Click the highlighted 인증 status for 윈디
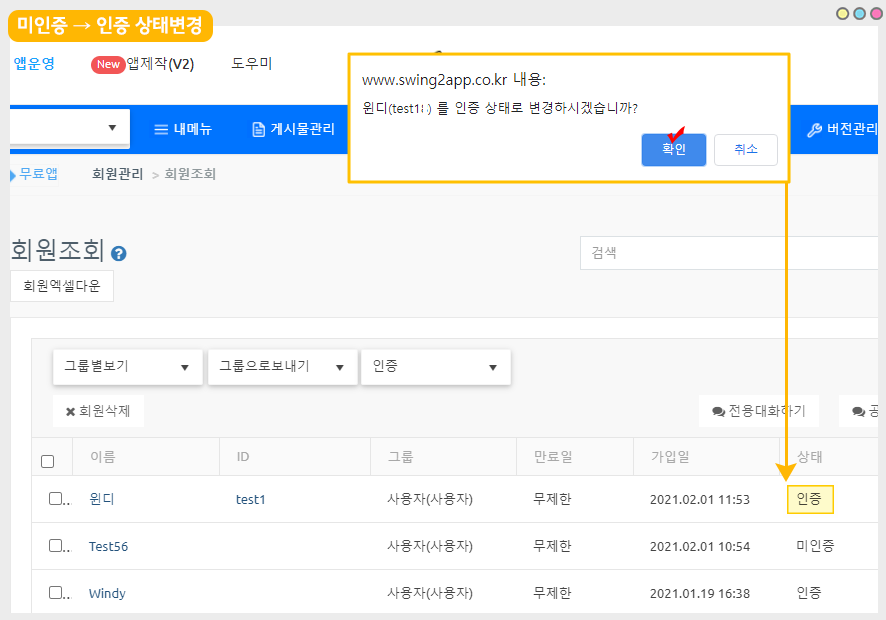The width and height of the screenshot is (886, 620). (810, 499)
